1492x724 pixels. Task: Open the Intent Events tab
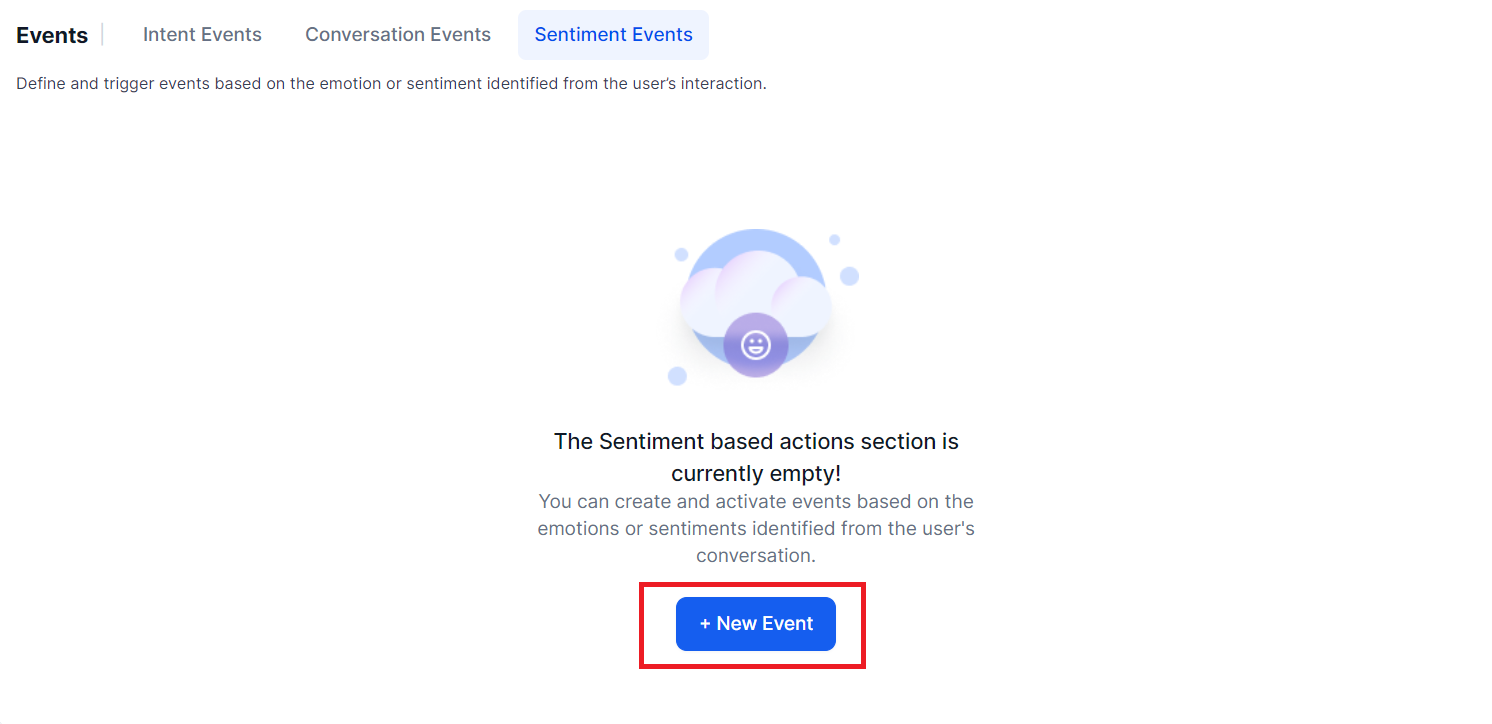point(202,35)
